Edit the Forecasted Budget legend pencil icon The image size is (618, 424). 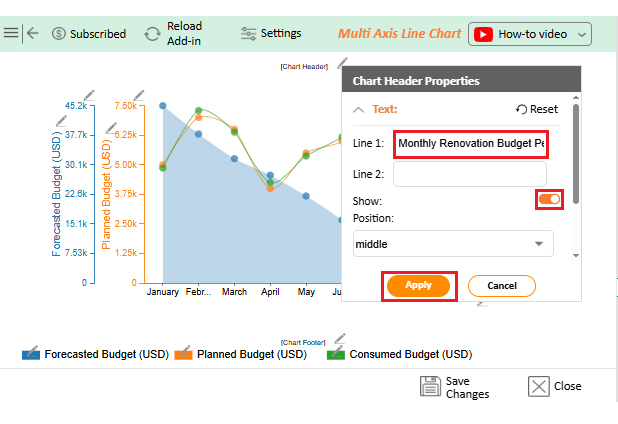31,353
